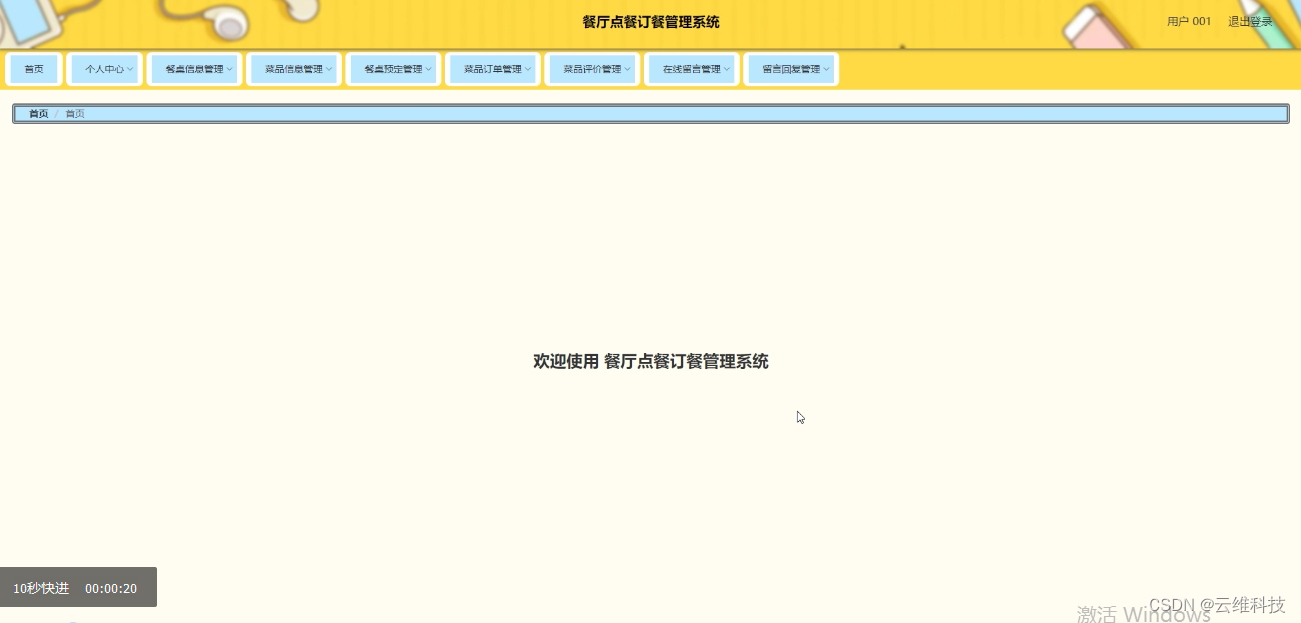The height and width of the screenshot is (623, 1301).
Task: Expand the 菜品评价管理 dropdown menu
Action: click(x=592, y=70)
